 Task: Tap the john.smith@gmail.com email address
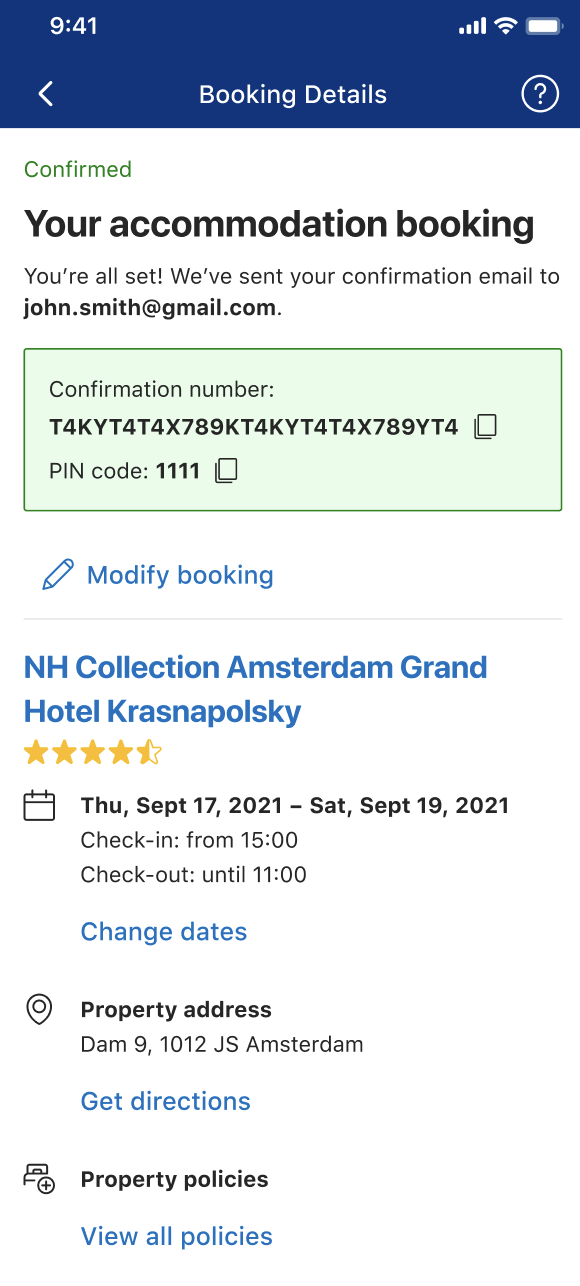(150, 308)
